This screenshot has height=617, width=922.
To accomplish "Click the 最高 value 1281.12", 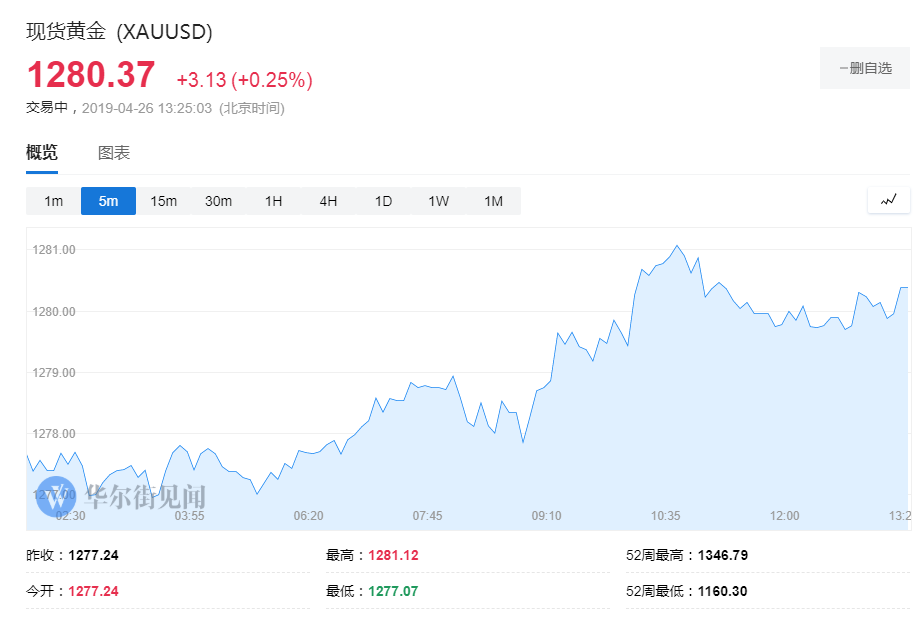I will pyautogui.click(x=393, y=555).
